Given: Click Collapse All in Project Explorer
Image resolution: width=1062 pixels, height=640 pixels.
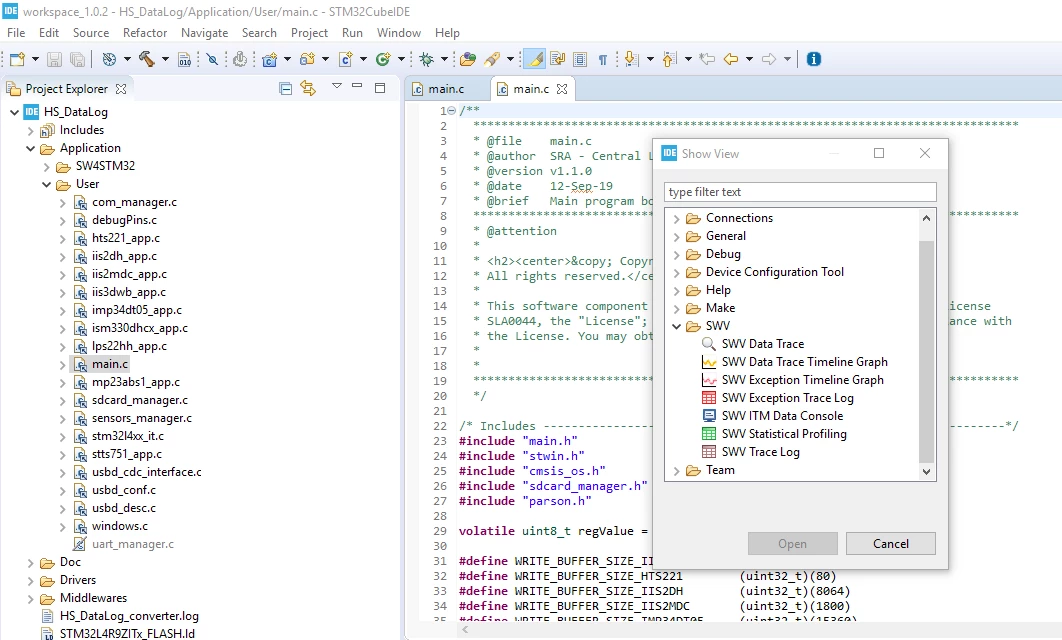Looking at the screenshot, I should point(286,89).
